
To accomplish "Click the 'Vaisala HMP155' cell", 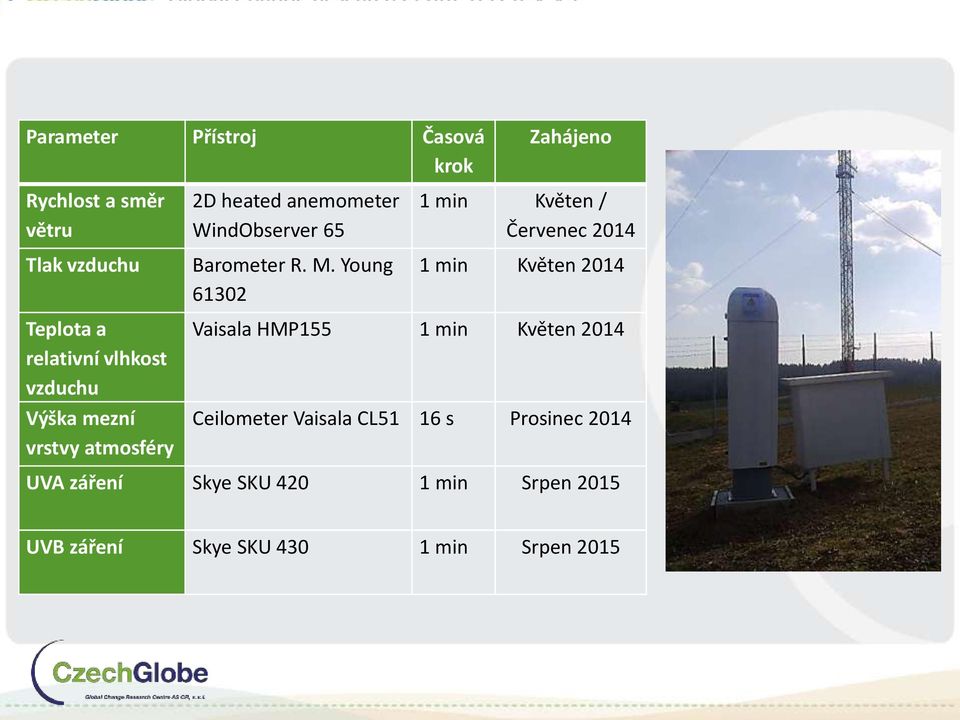I will point(298,357).
